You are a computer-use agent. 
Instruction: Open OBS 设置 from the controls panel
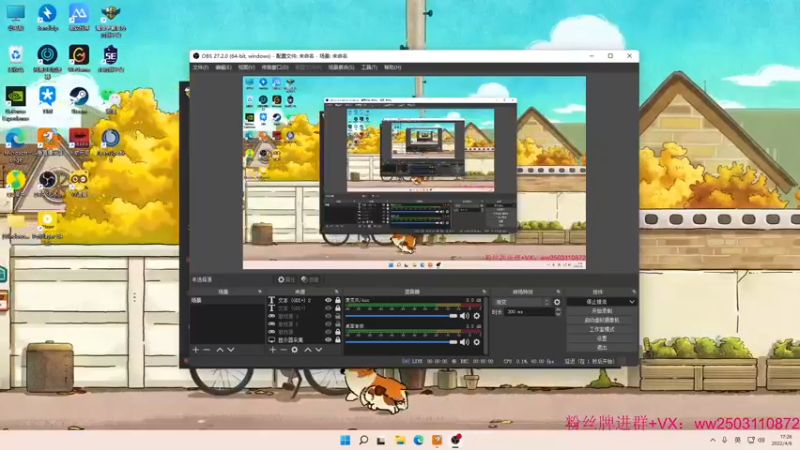point(602,338)
